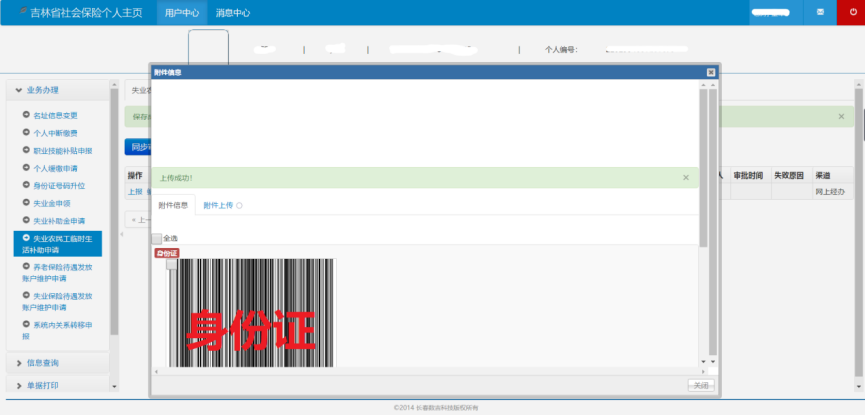Open the 消息中心 top menu

click(232, 13)
